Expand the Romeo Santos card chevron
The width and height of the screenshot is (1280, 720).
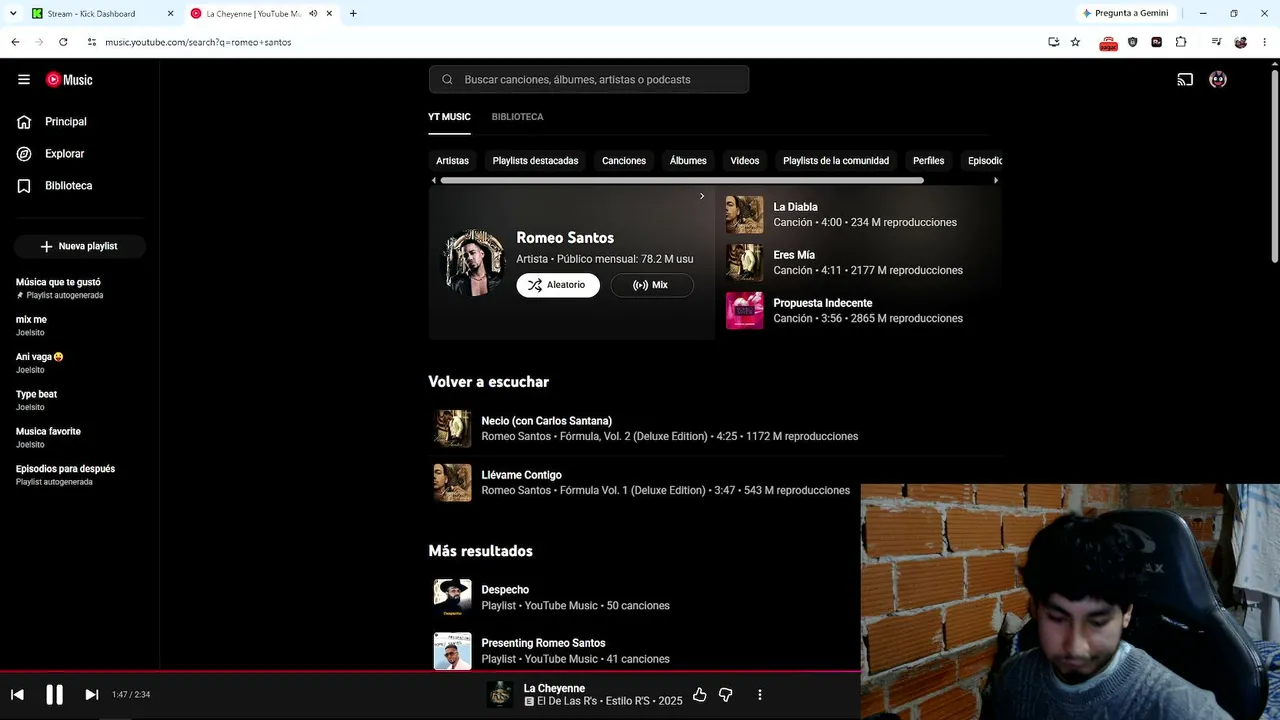click(702, 196)
